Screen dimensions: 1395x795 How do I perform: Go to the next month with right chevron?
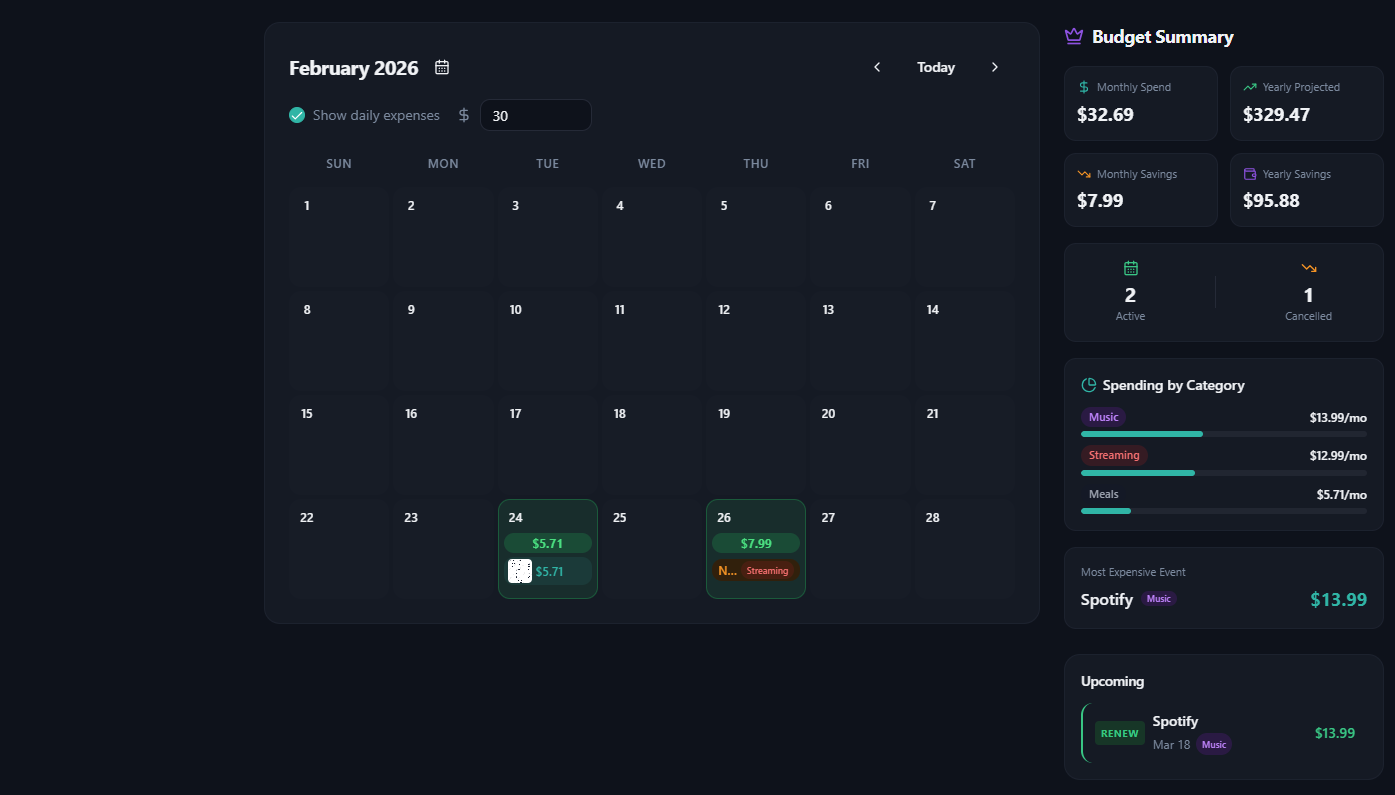994,67
